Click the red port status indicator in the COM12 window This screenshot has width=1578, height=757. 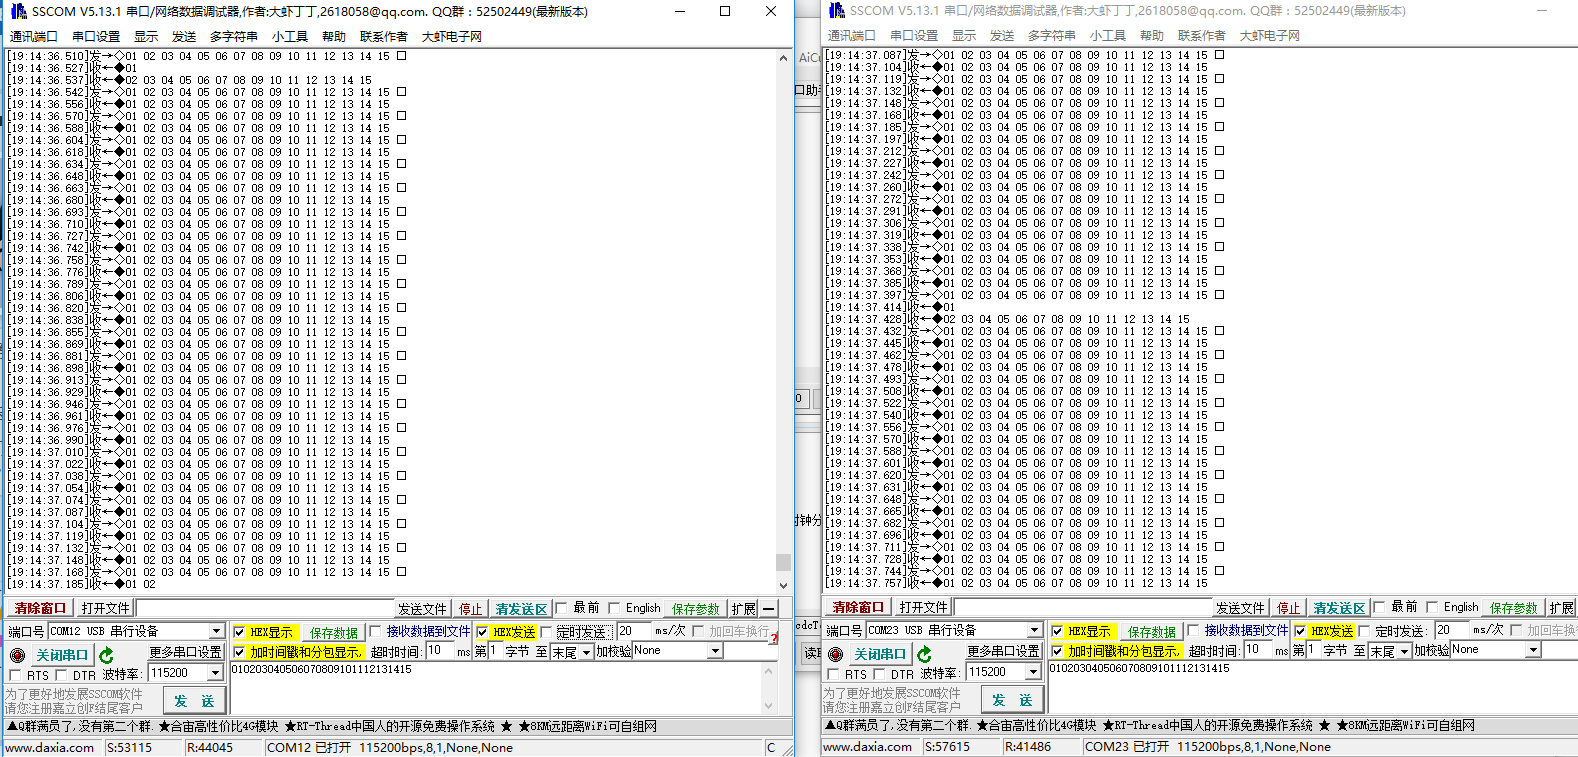17,655
